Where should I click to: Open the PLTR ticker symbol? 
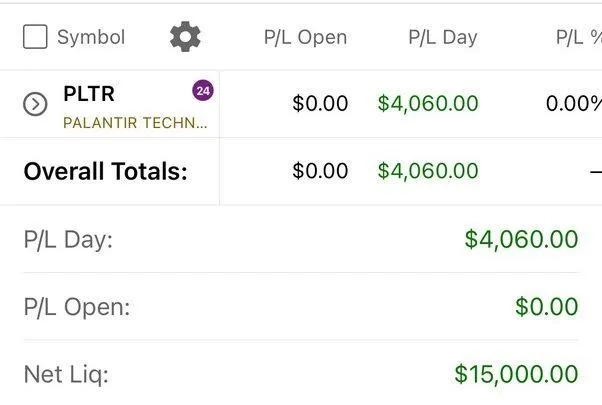click(89, 94)
